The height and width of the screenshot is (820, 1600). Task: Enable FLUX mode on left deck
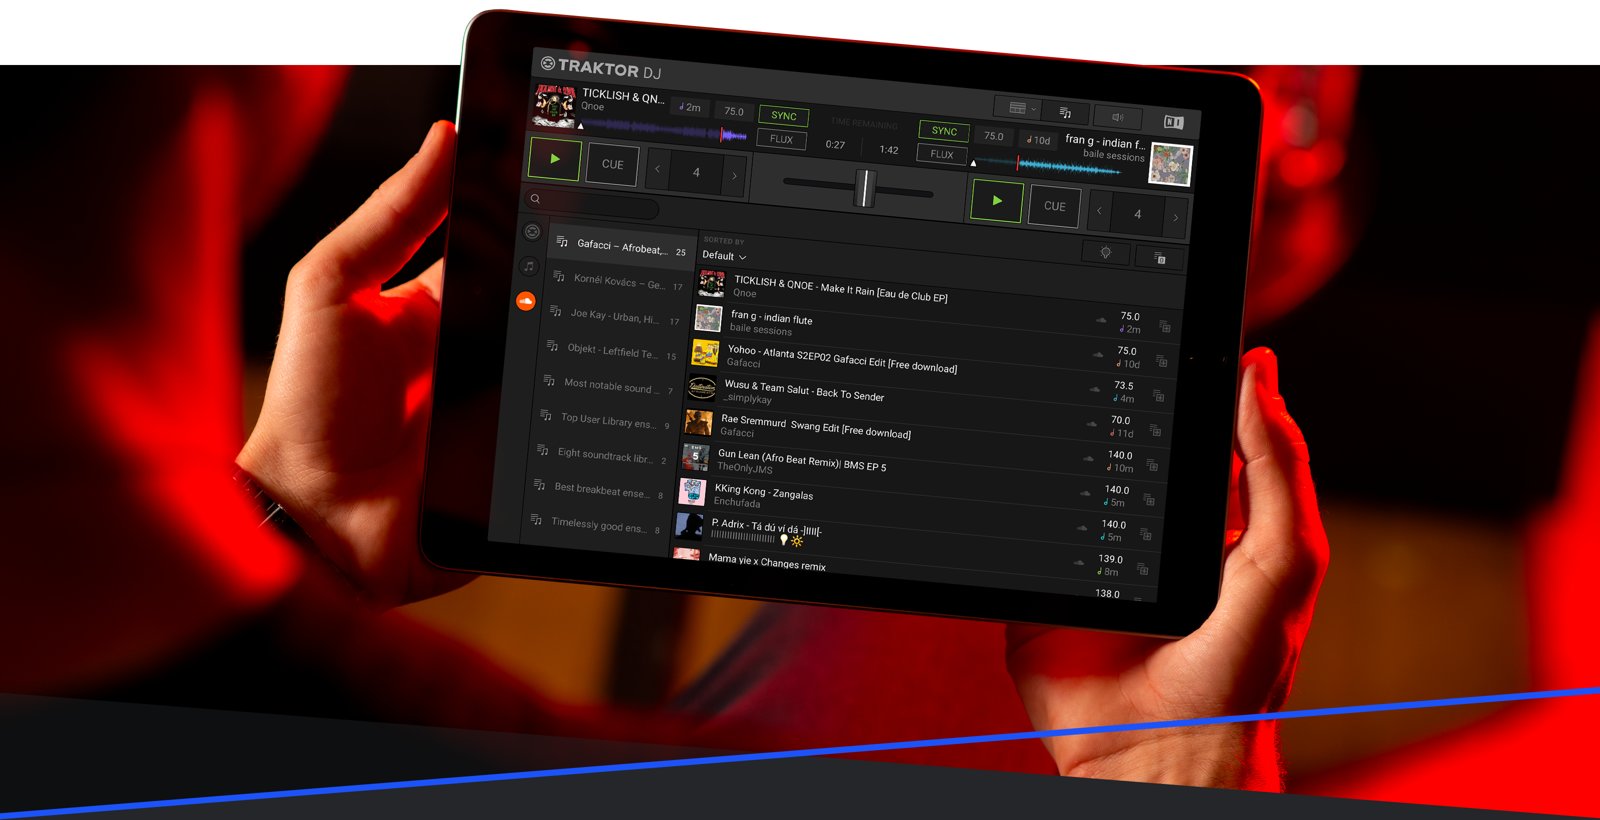(x=781, y=139)
